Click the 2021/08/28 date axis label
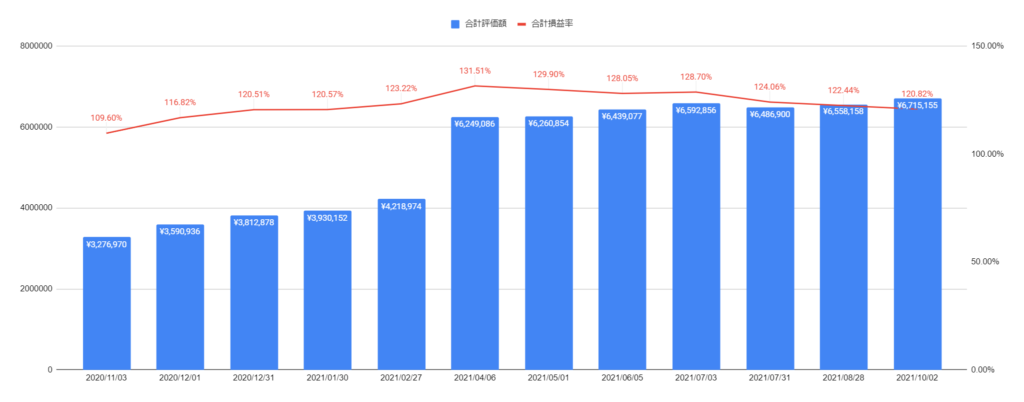The height and width of the screenshot is (402, 1024). pos(844,378)
